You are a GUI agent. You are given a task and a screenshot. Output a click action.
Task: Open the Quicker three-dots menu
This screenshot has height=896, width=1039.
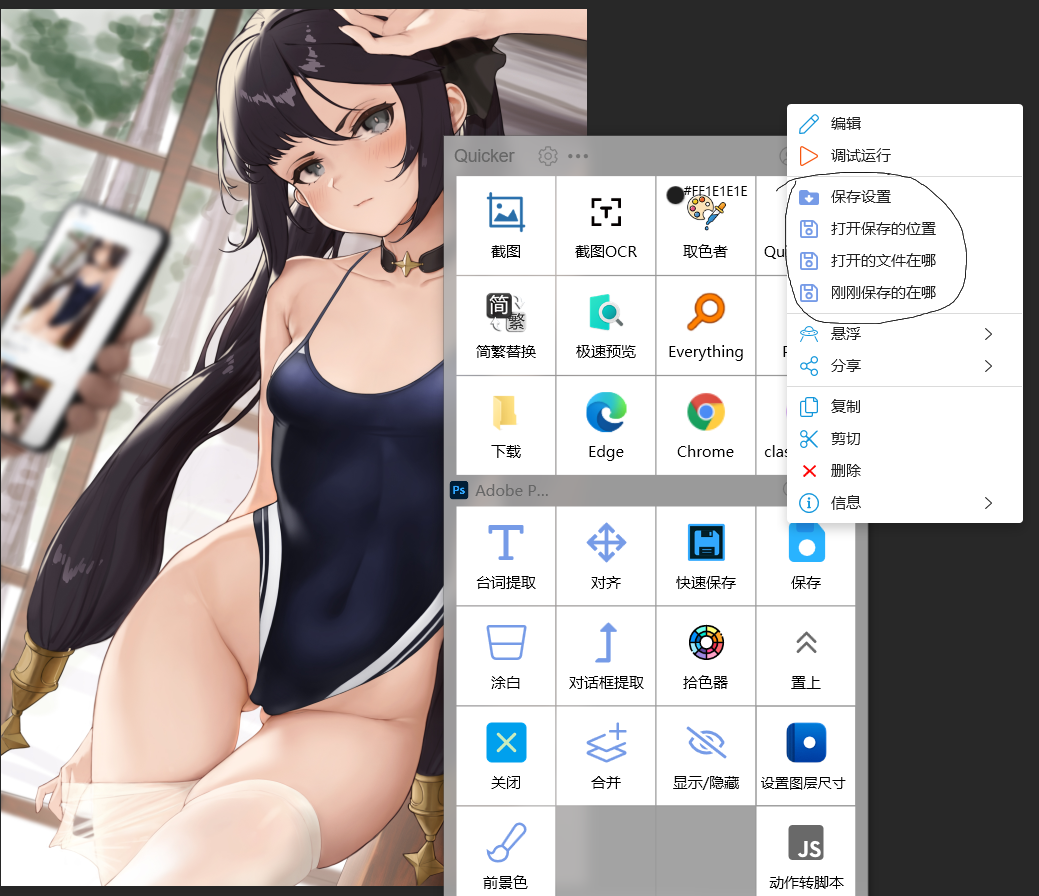point(578,156)
